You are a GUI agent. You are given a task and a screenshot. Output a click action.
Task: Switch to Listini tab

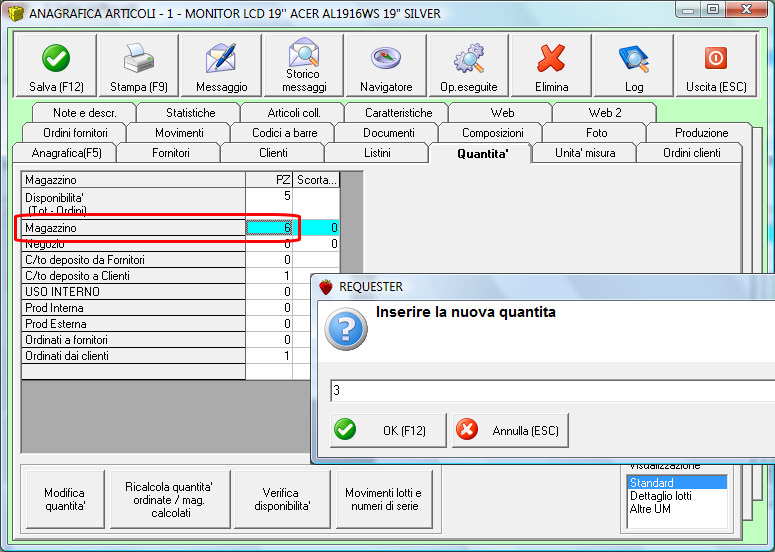click(x=377, y=153)
